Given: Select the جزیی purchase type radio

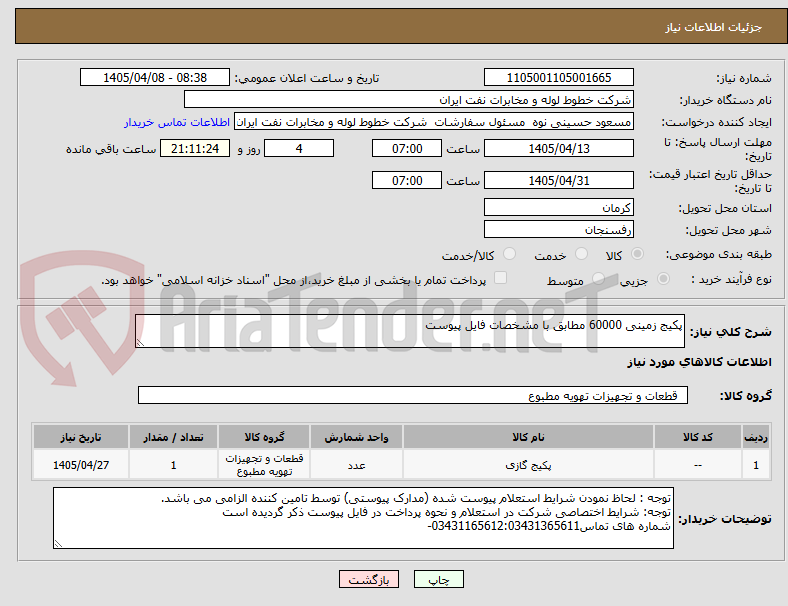Looking at the screenshot, I should tap(663, 278).
